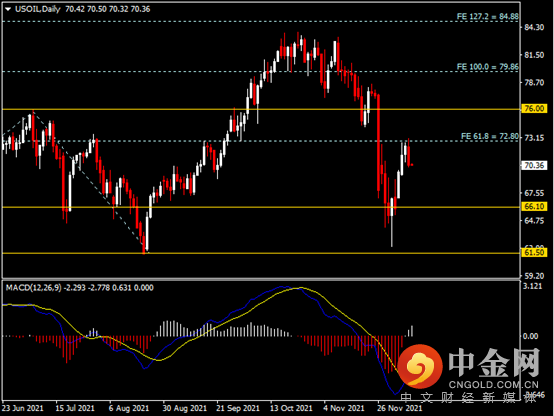554x416 pixels.
Task: Click the 59.20 price axis value
Action: click(x=534, y=276)
